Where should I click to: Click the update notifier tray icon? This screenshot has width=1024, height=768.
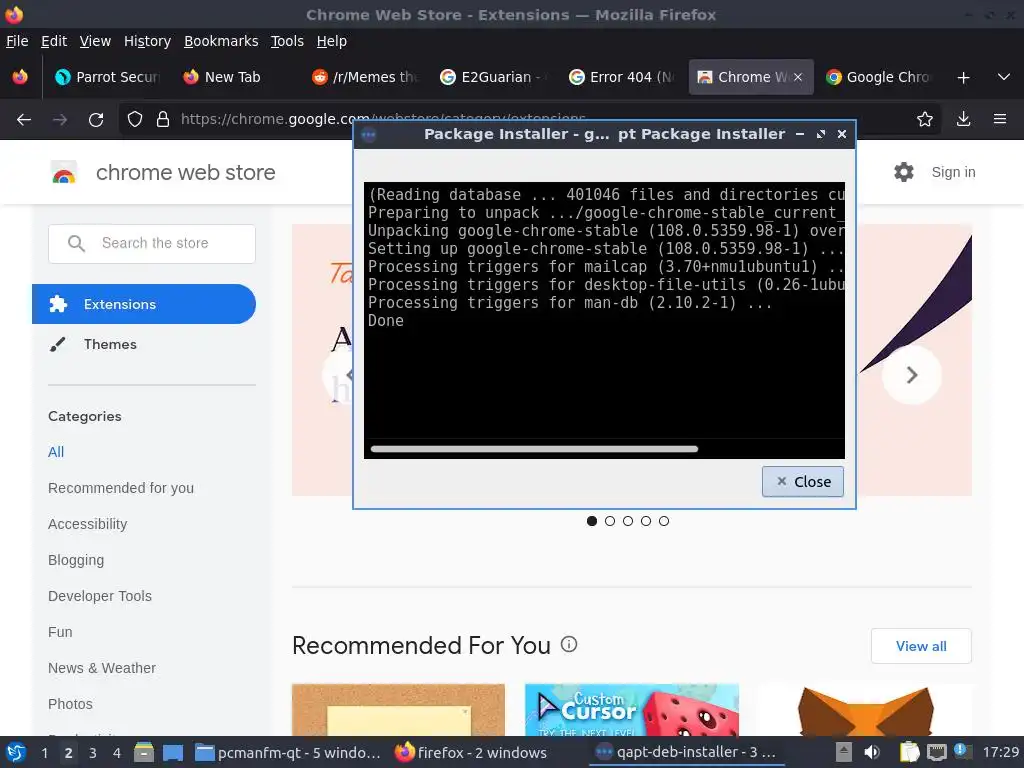click(x=961, y=751)
